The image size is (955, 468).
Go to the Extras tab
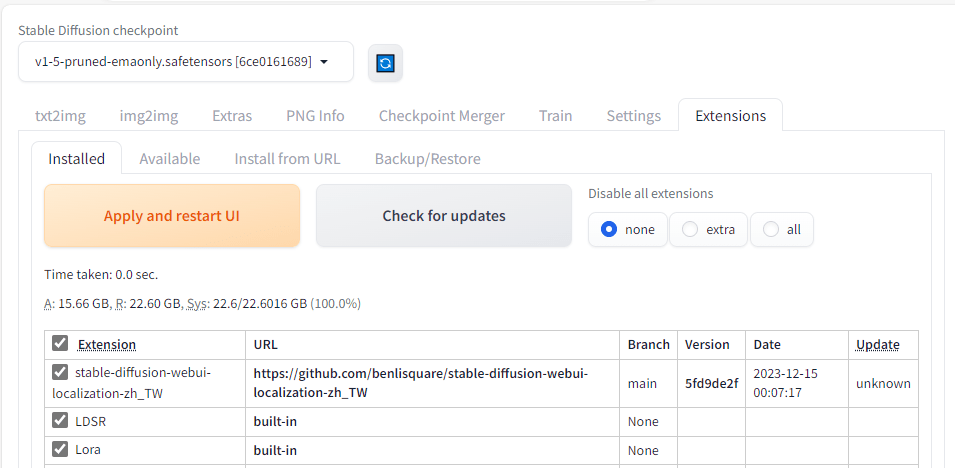pyautogui.click(x=232, y=116)
